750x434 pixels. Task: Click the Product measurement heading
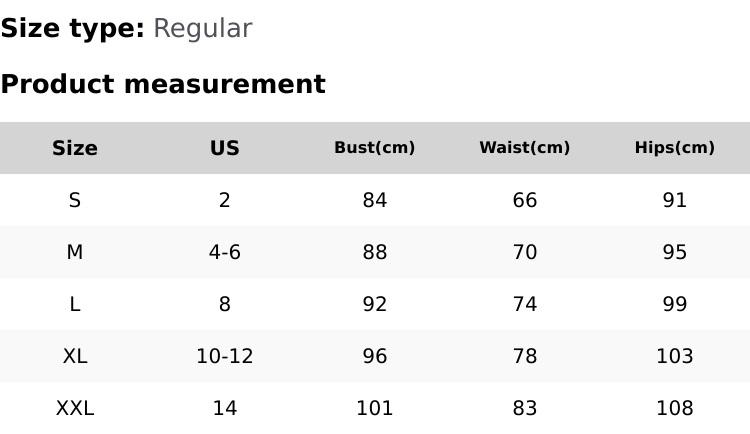tap(163, 84)
